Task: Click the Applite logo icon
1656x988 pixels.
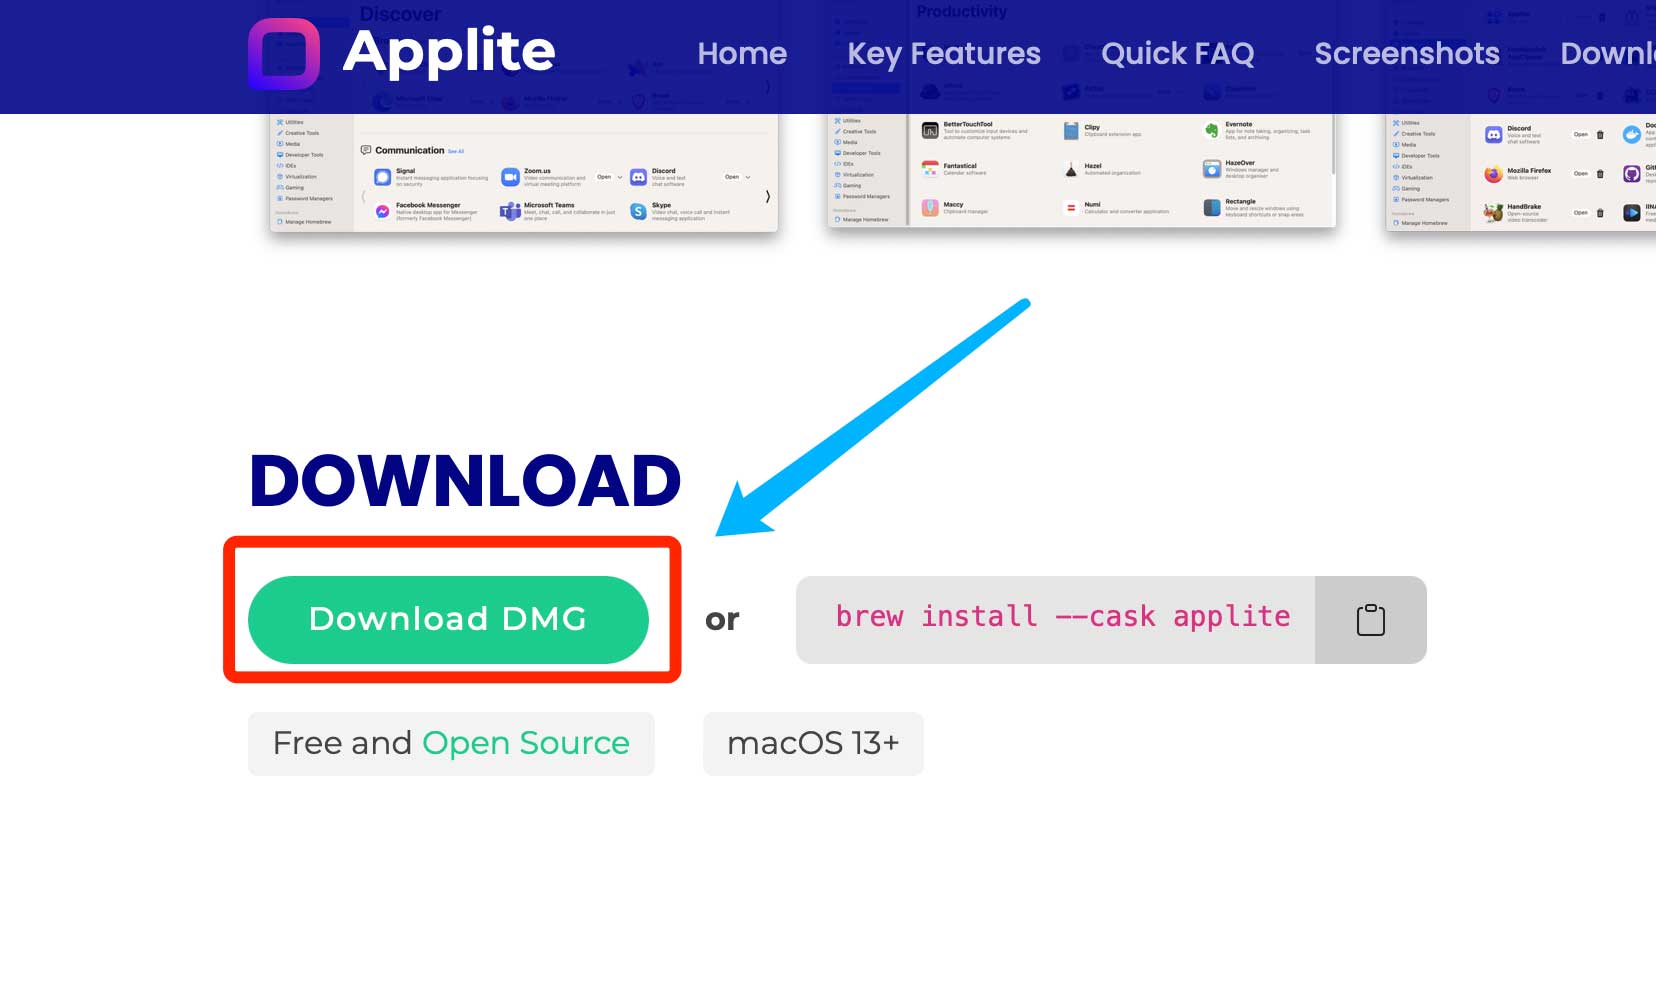Action: [284, 54]
